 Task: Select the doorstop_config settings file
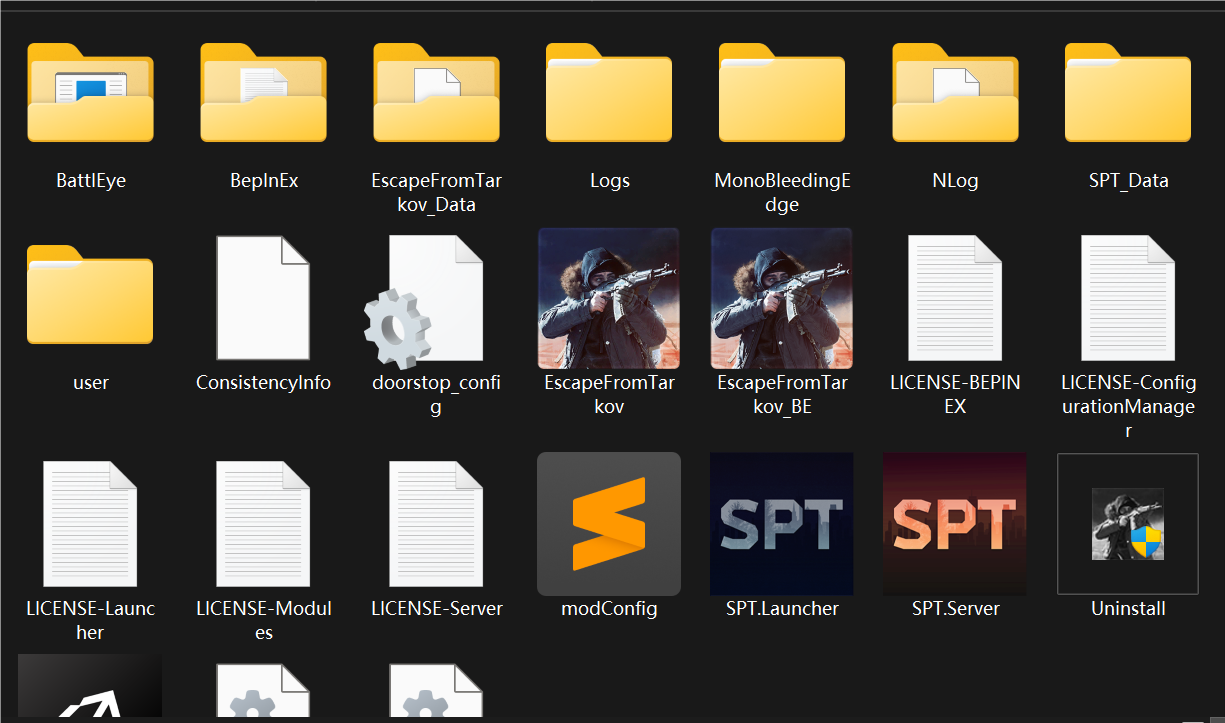coord(436,298)
